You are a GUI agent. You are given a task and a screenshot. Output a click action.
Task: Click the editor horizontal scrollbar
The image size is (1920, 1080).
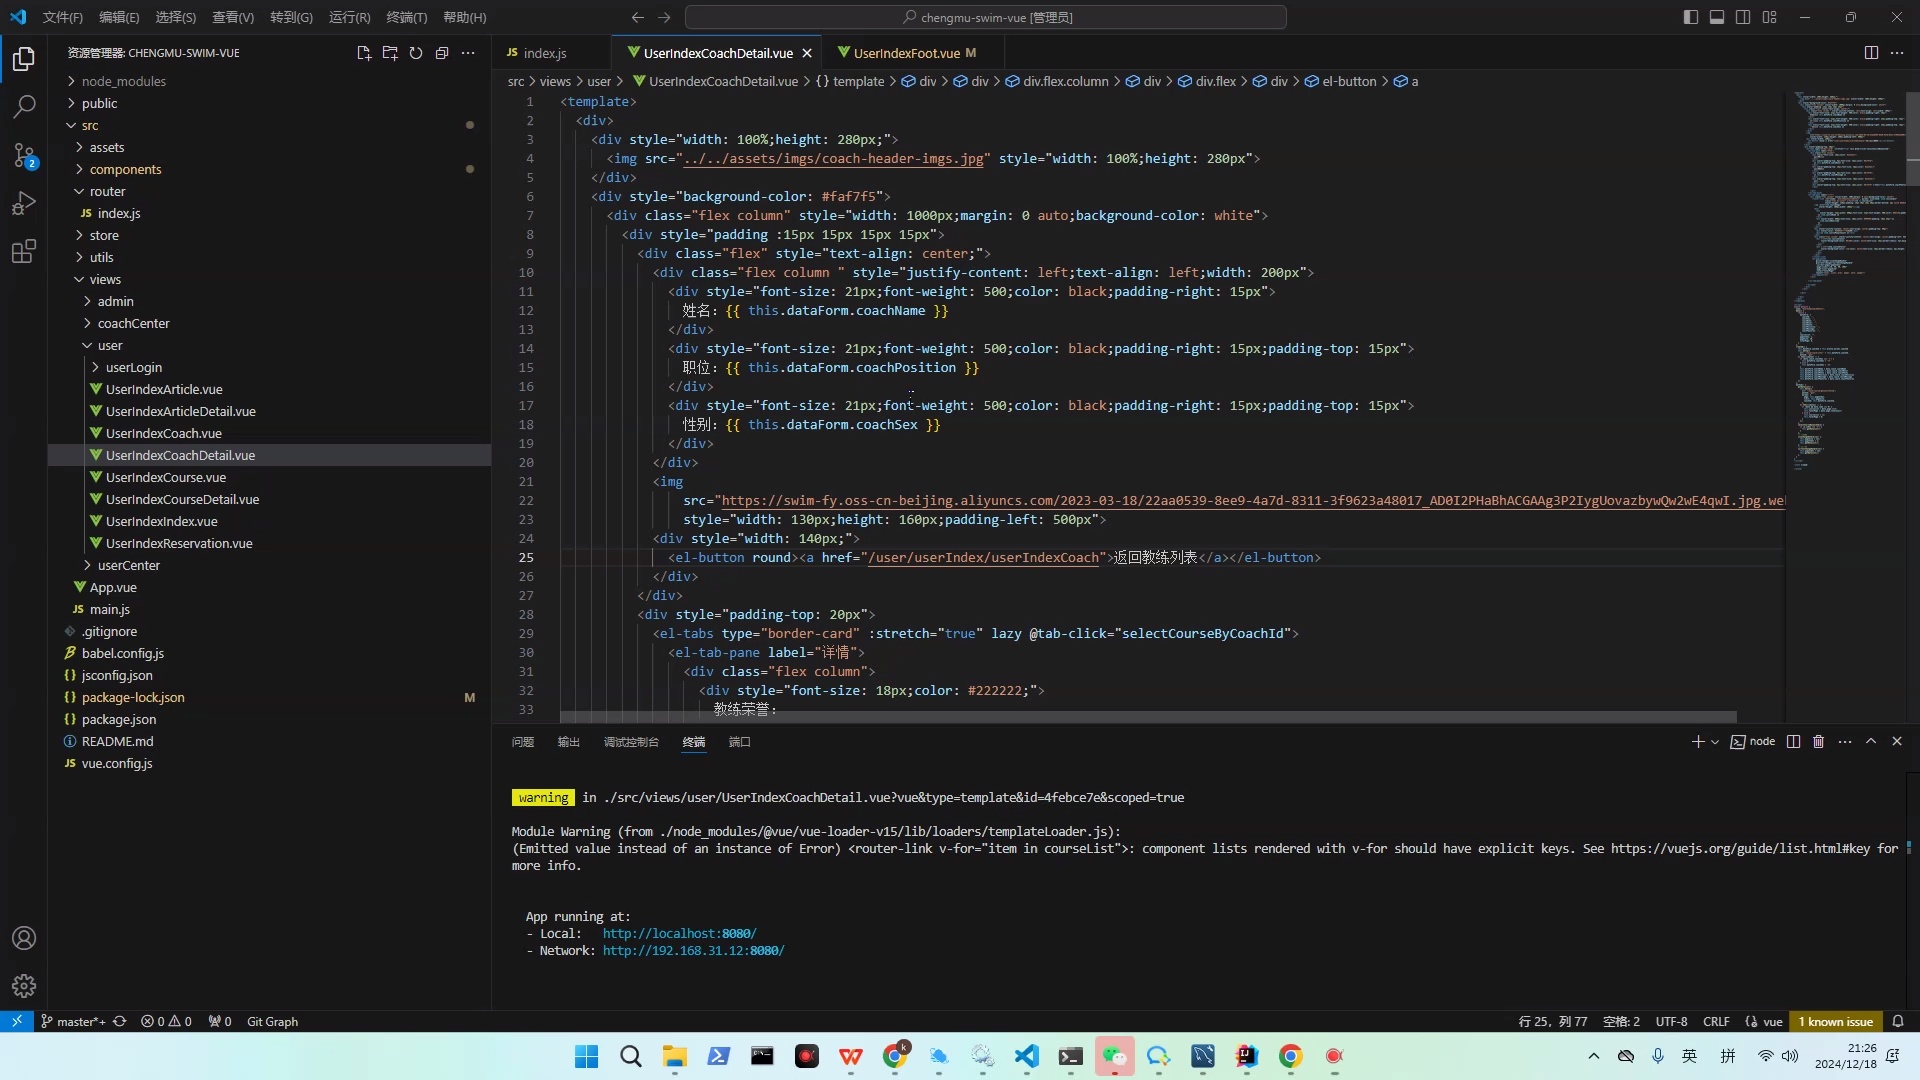(1147, 717)
